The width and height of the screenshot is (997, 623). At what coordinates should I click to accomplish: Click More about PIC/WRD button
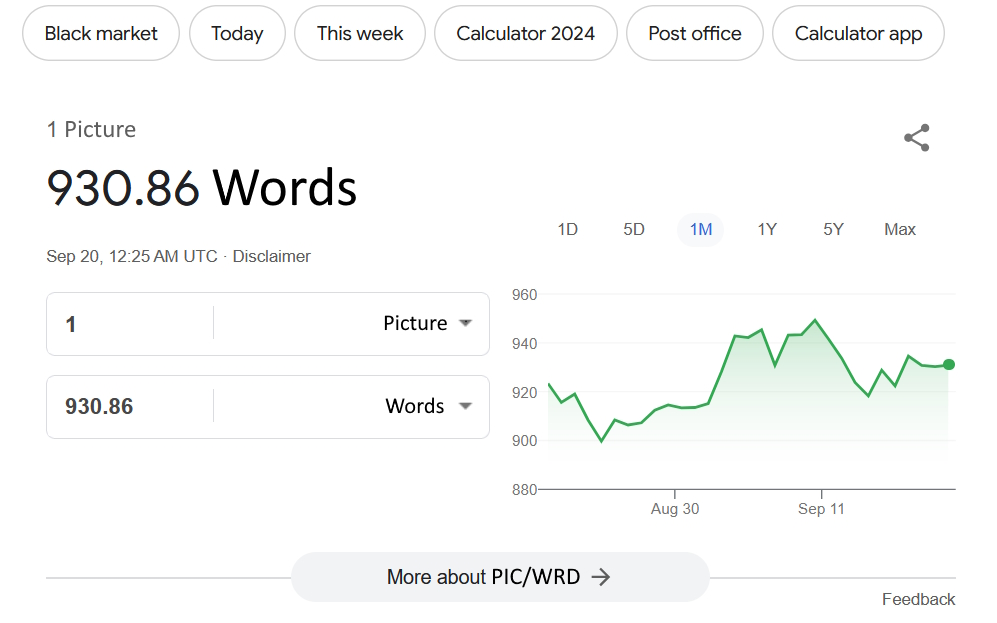pos(499,577)
